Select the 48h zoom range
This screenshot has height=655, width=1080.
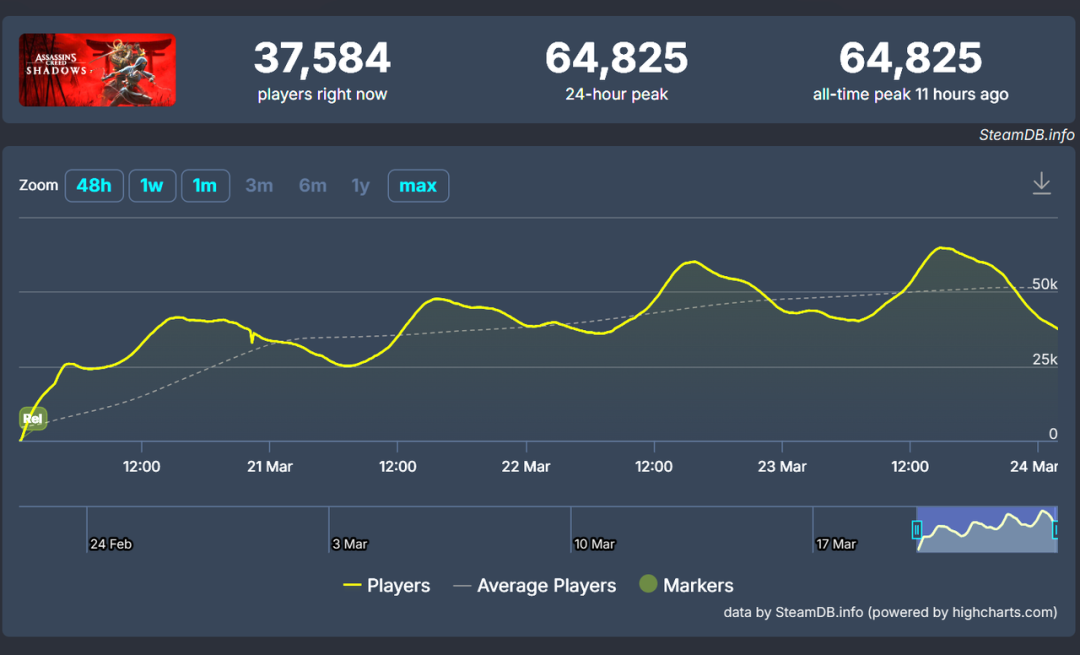pyautogui.click(x=94, y=186)
